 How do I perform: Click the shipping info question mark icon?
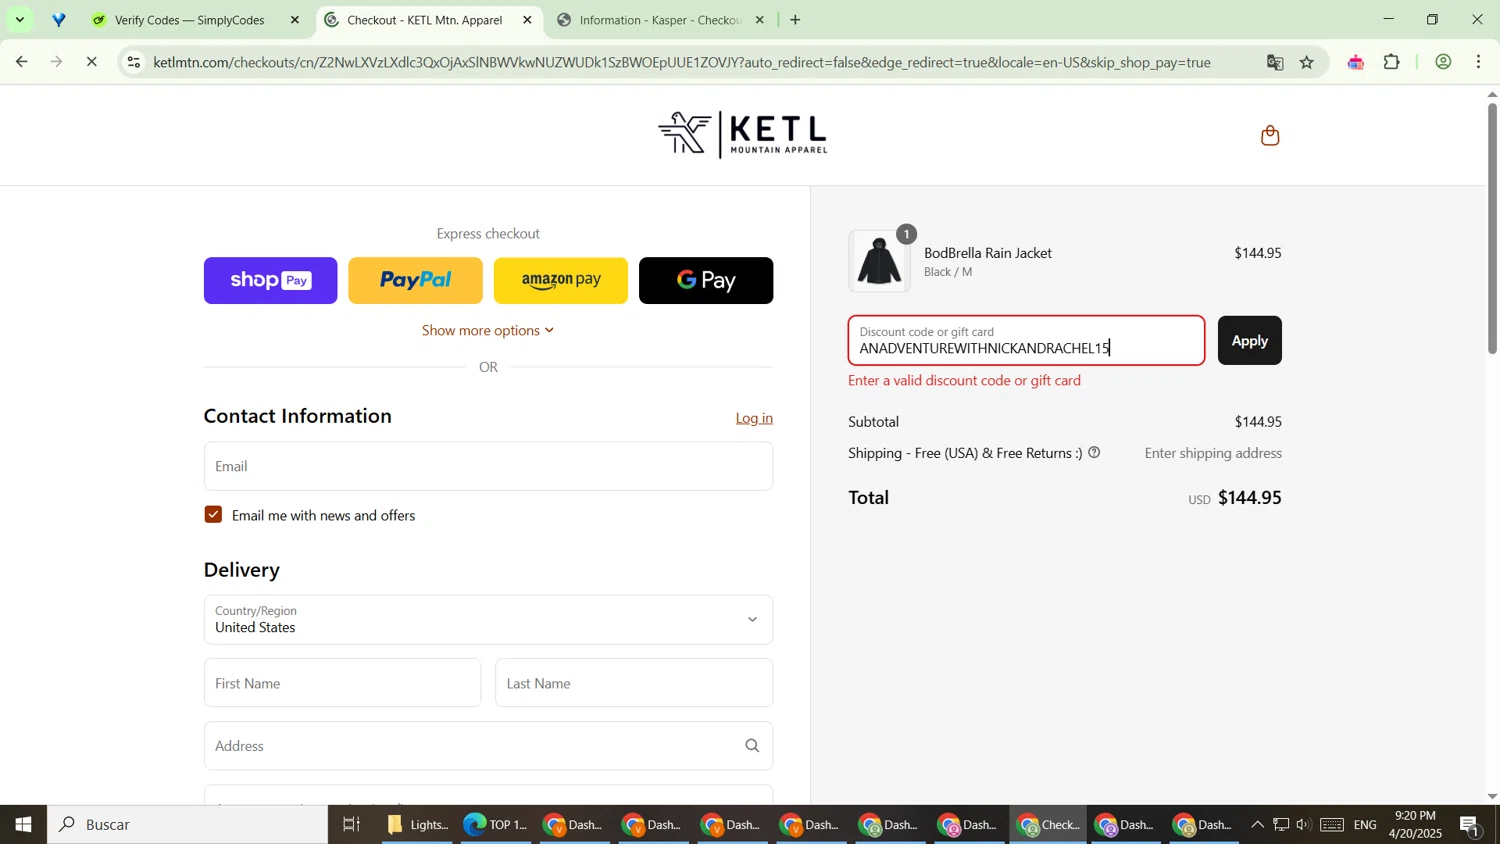click(1094, 453)
